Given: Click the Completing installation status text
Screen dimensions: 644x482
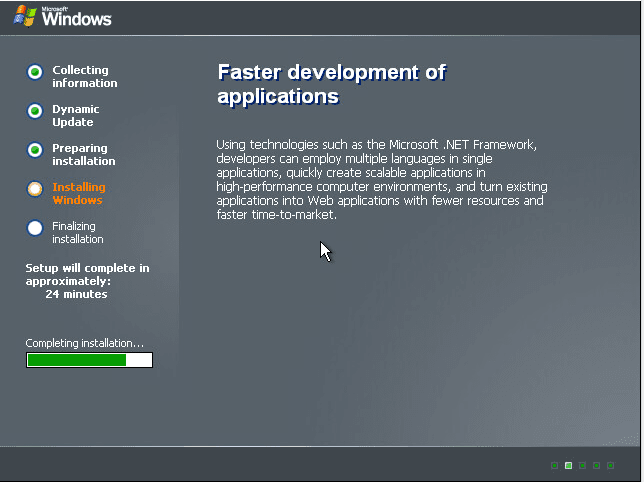Looking at the screenshot, I should [x=85, y=343].
